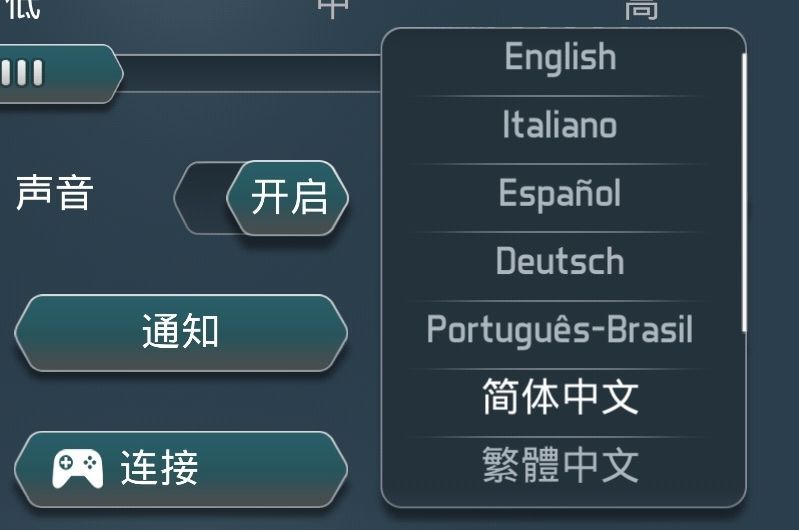Viewport: 799px width, 530px height.
Task: Select 繁體中文 from the language dropdown
Action: (560, 466)
